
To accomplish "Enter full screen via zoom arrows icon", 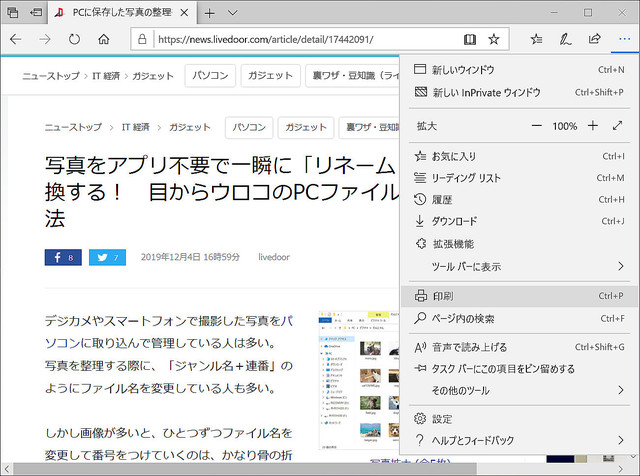I will (x=618, y=126).
